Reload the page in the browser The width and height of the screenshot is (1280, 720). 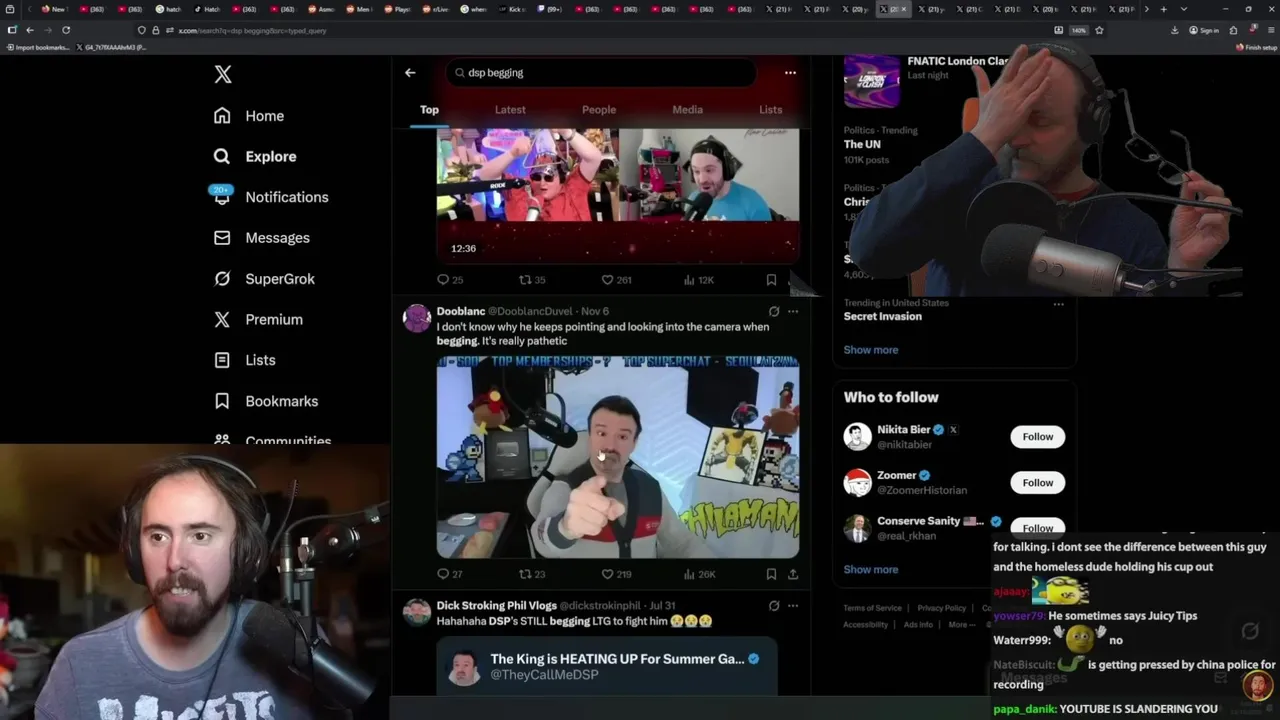tap(66, 30)
